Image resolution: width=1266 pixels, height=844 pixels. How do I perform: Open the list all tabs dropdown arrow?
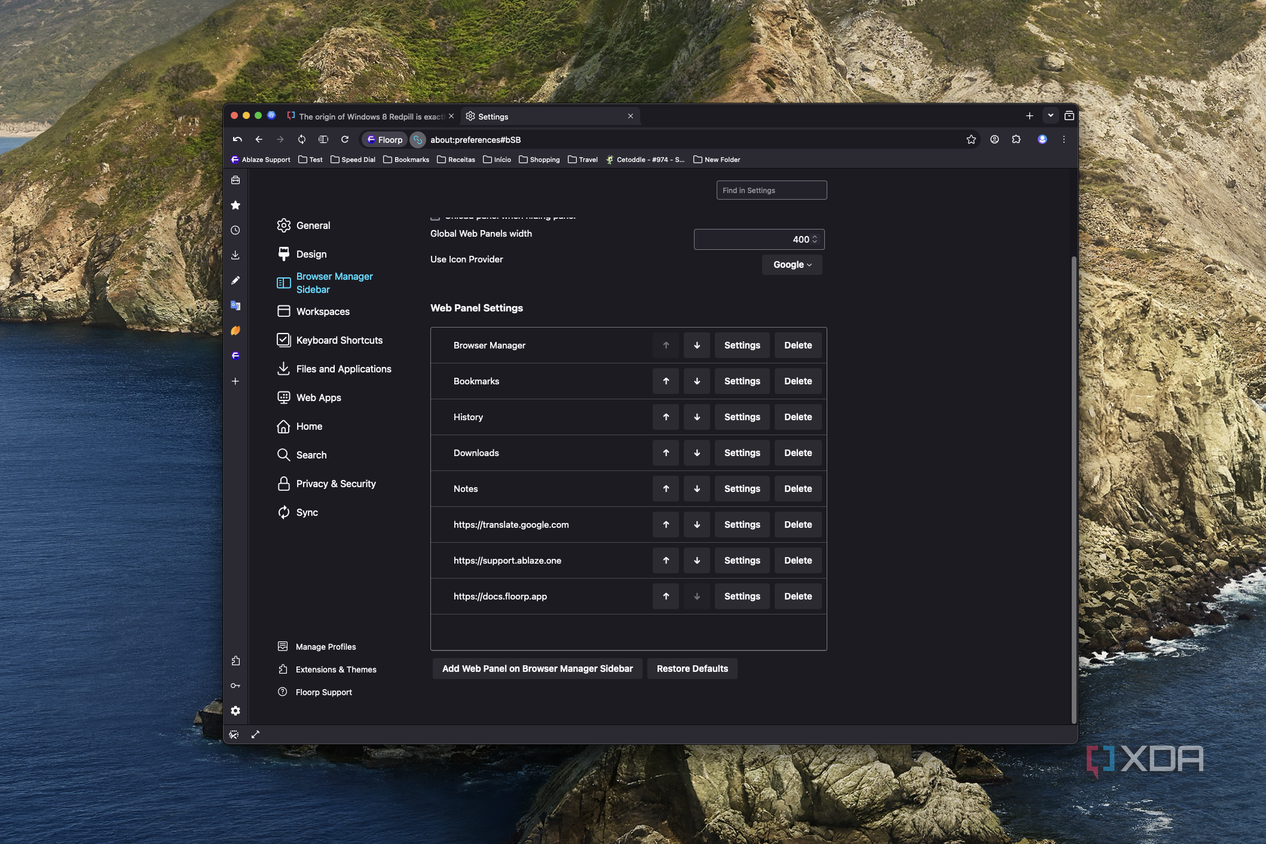(1050, 116)
